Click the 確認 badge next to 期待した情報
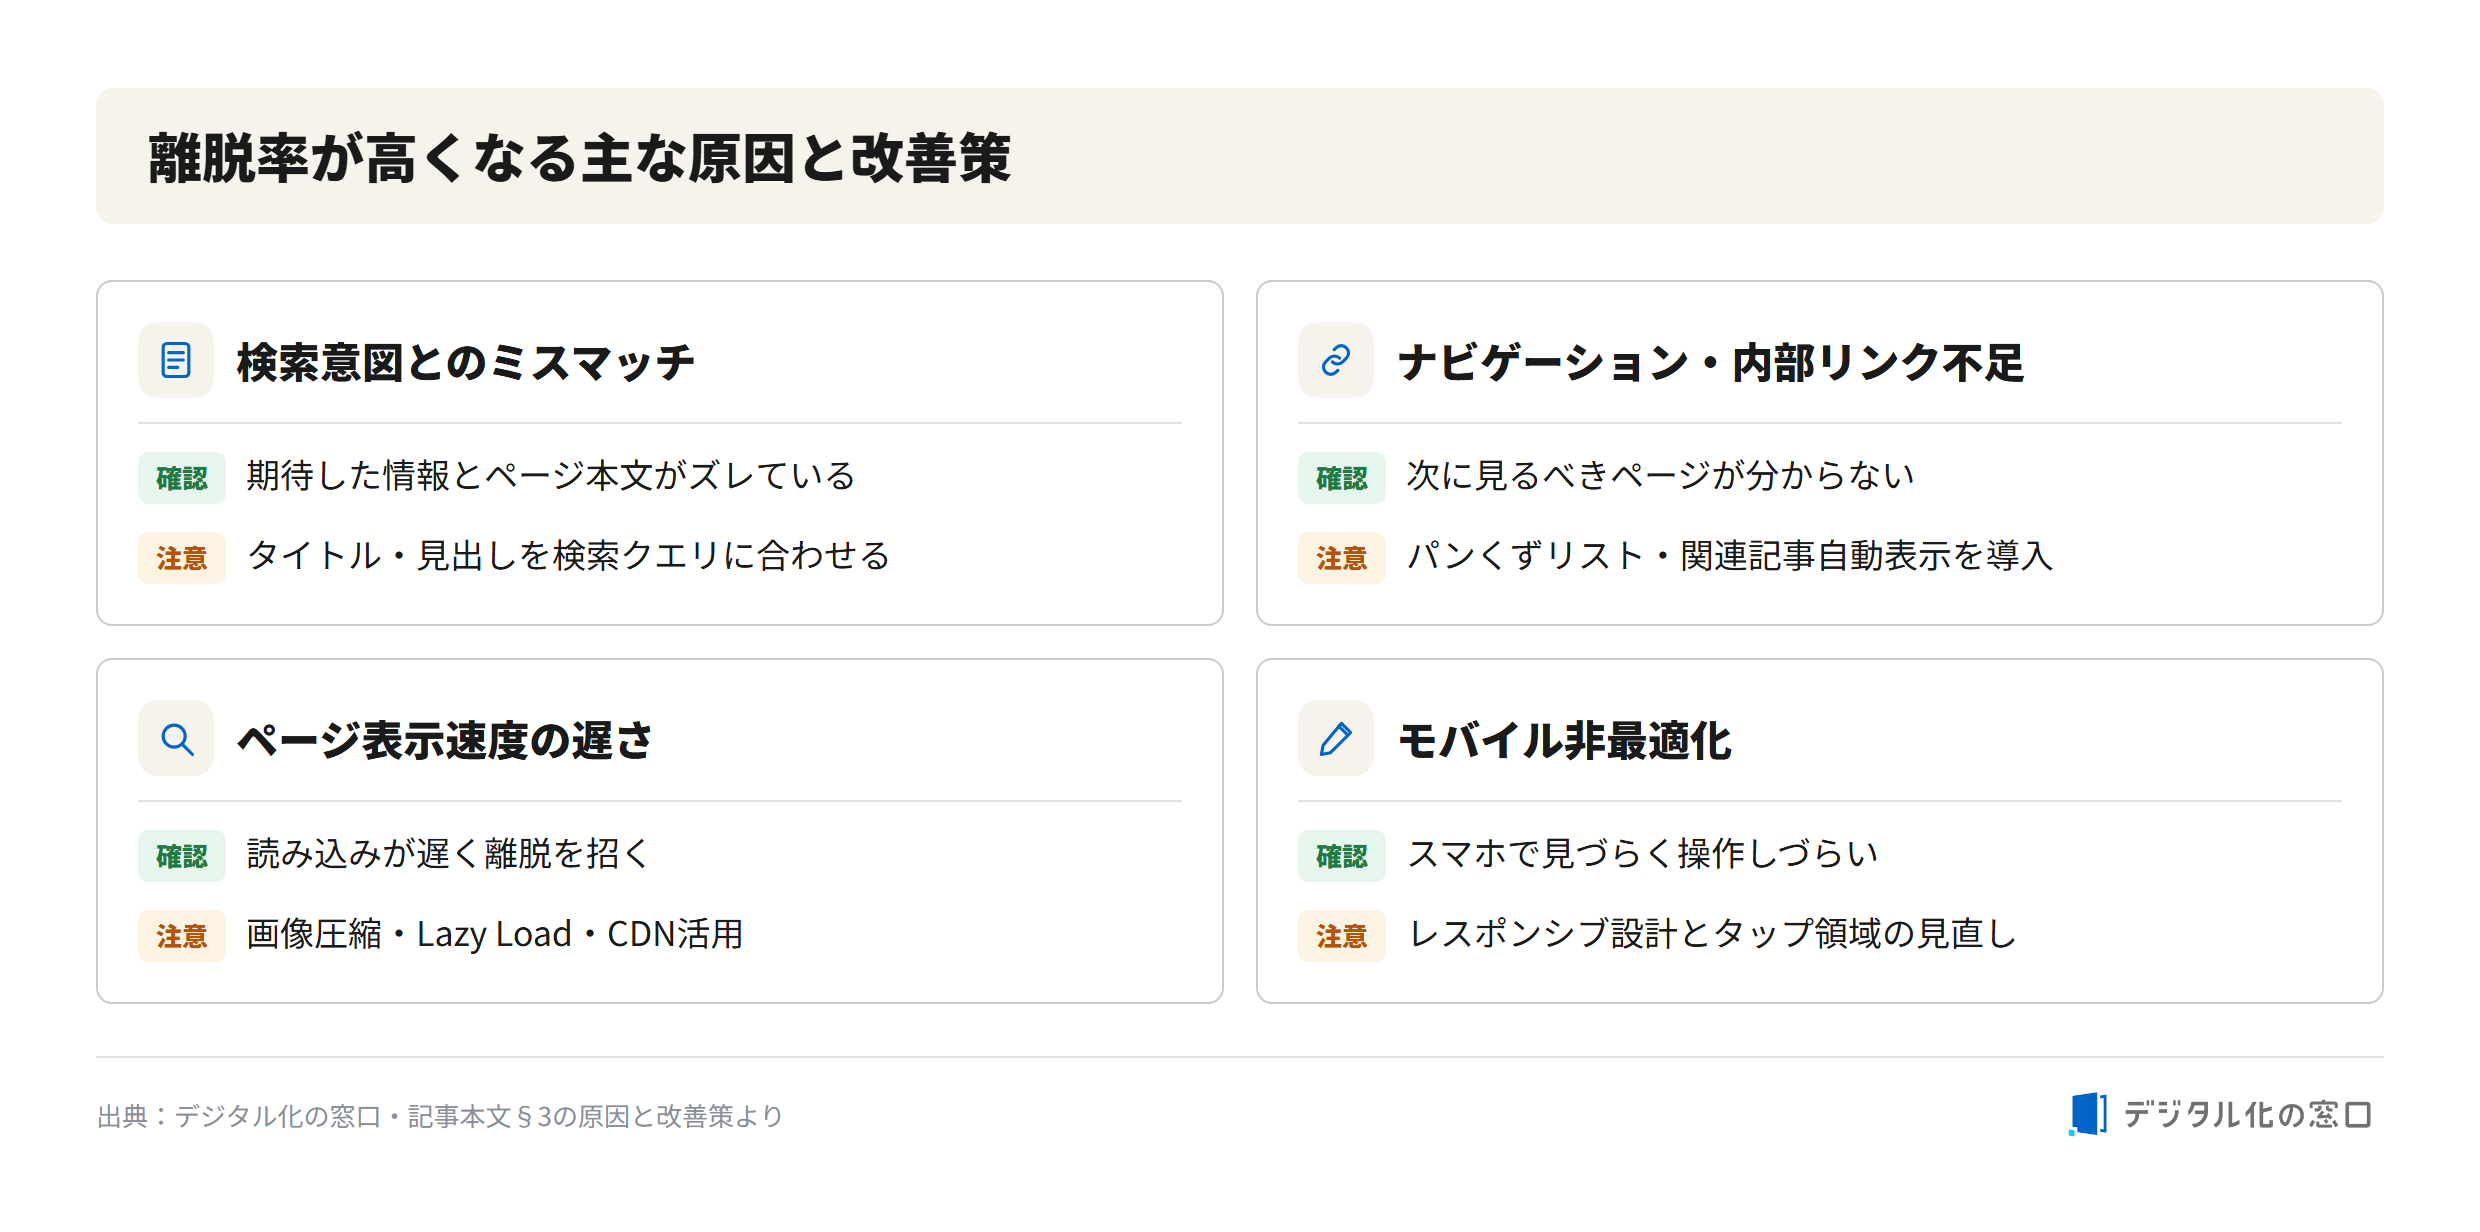Viewport: 2480px width, 1232px height. 182,478
